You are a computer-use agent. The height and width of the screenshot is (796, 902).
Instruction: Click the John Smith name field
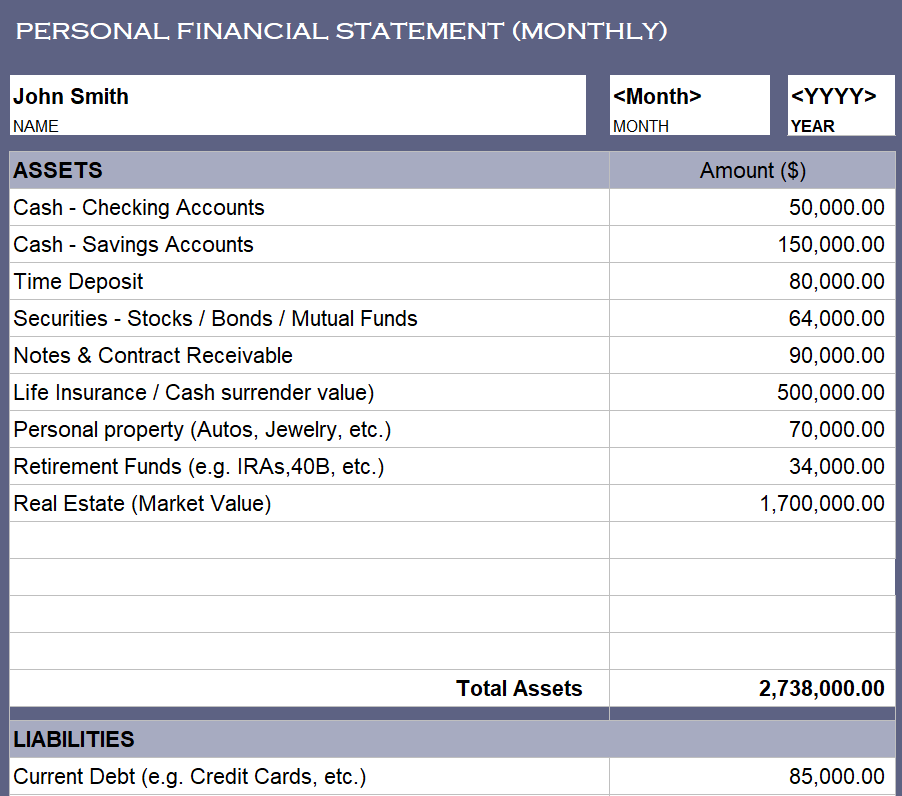click(297, 97)
